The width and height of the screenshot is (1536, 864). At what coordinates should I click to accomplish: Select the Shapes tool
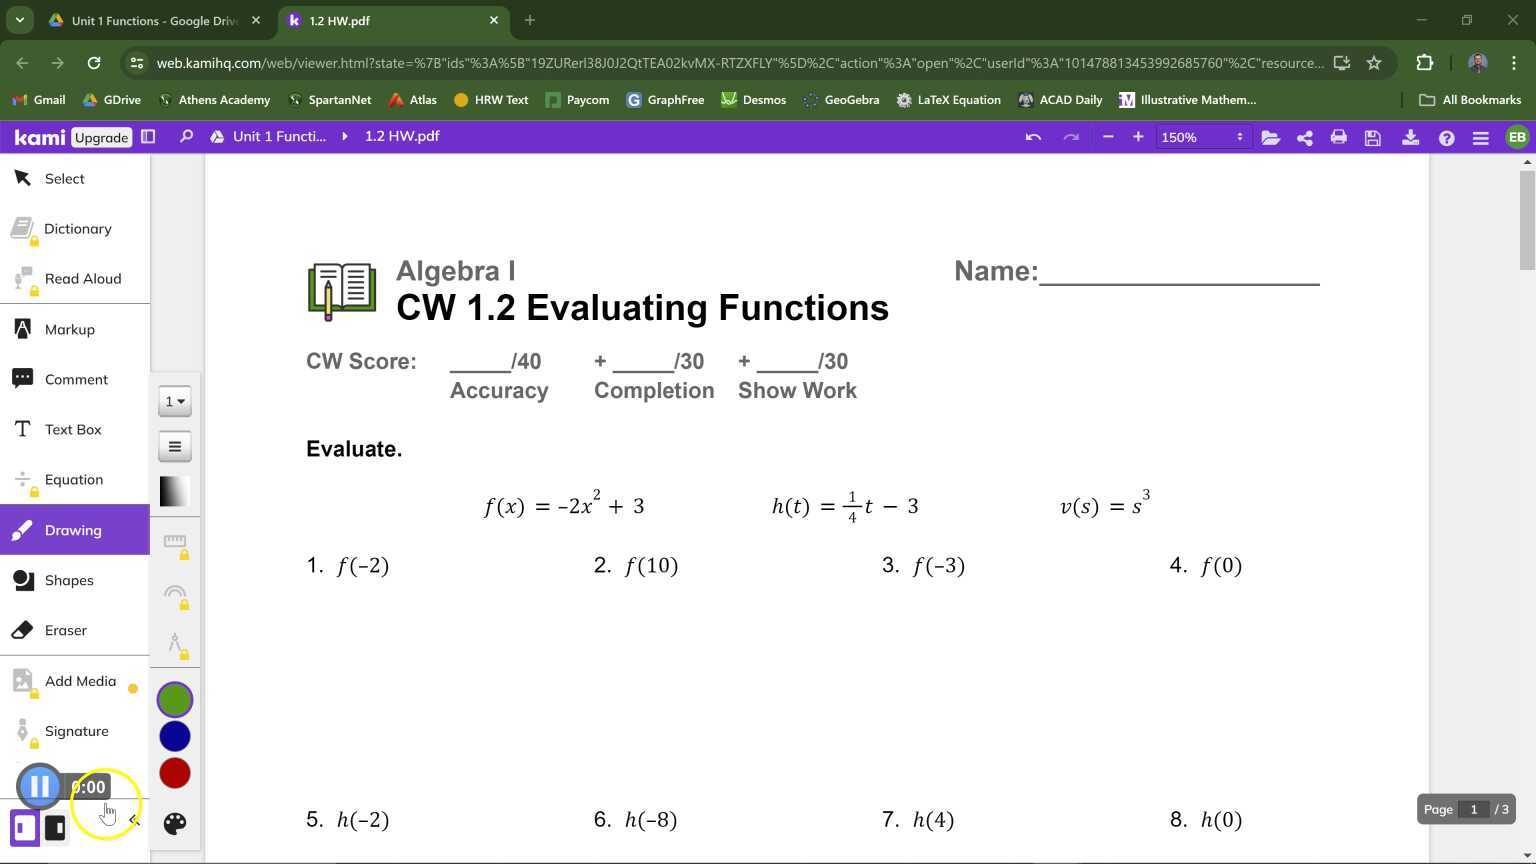pyautogui.click(x=69, y=580)
